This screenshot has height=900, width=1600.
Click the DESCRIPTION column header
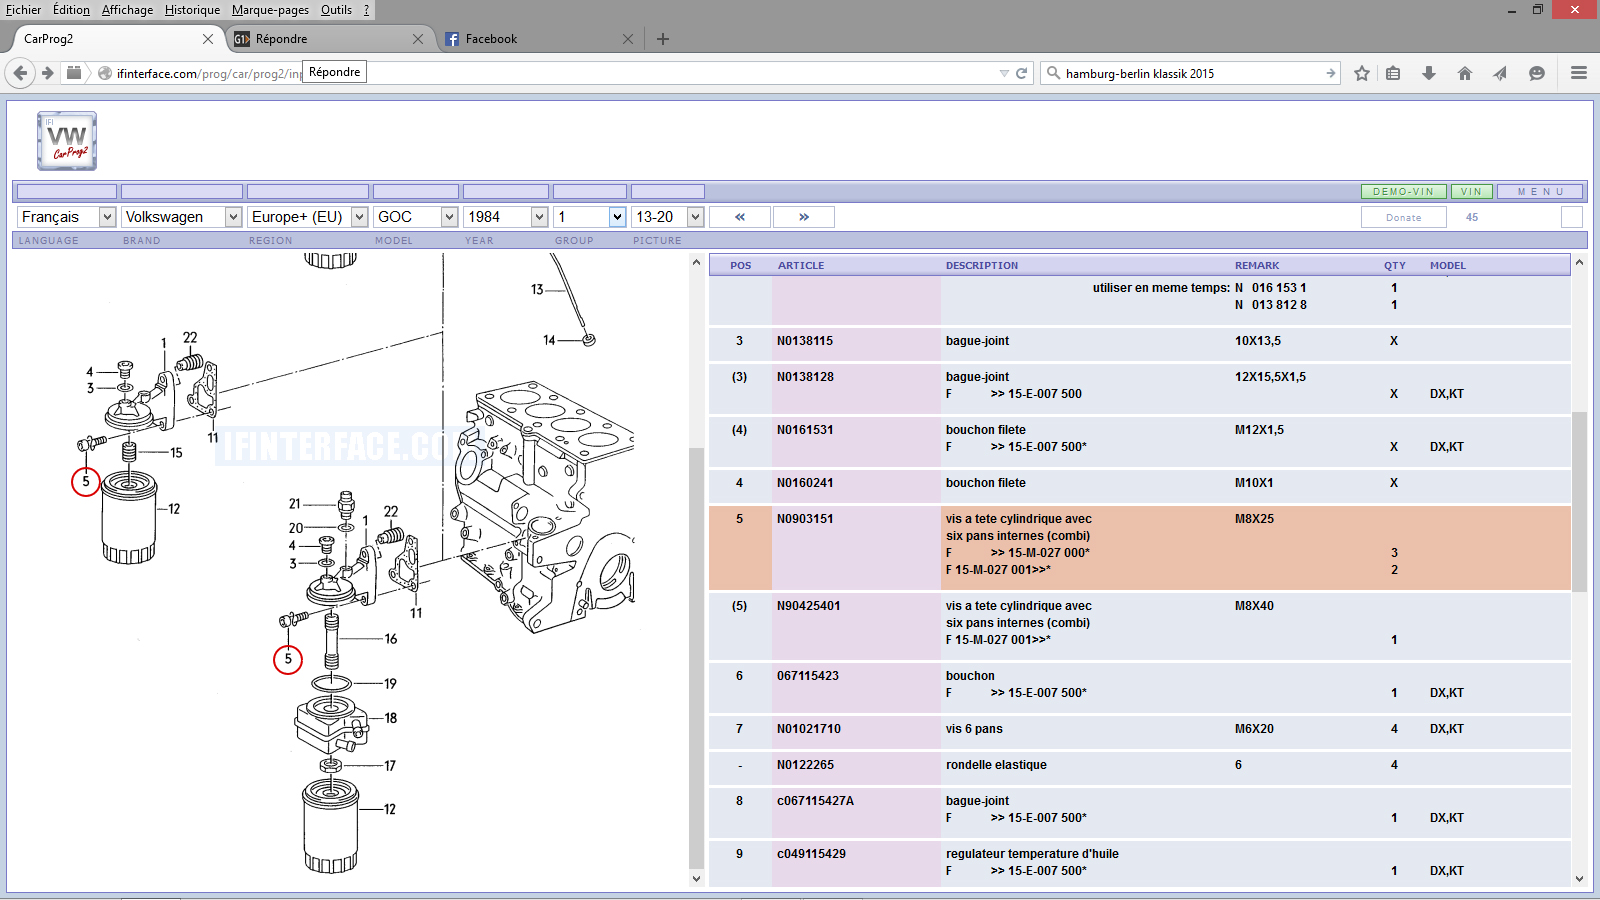[x=982, y=266]
